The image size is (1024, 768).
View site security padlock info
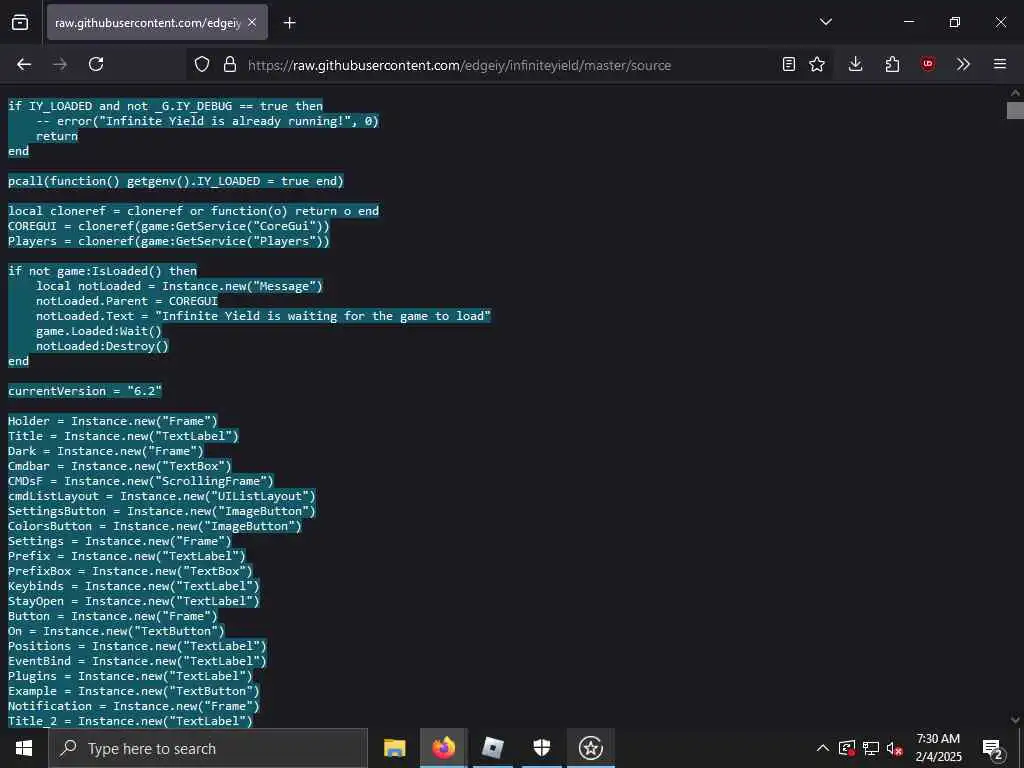tap(230, 64)
